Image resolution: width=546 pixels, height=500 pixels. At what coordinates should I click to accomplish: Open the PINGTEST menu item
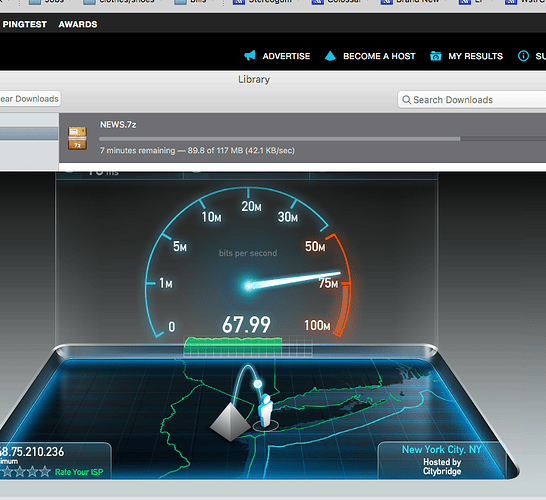coord(24,24)
